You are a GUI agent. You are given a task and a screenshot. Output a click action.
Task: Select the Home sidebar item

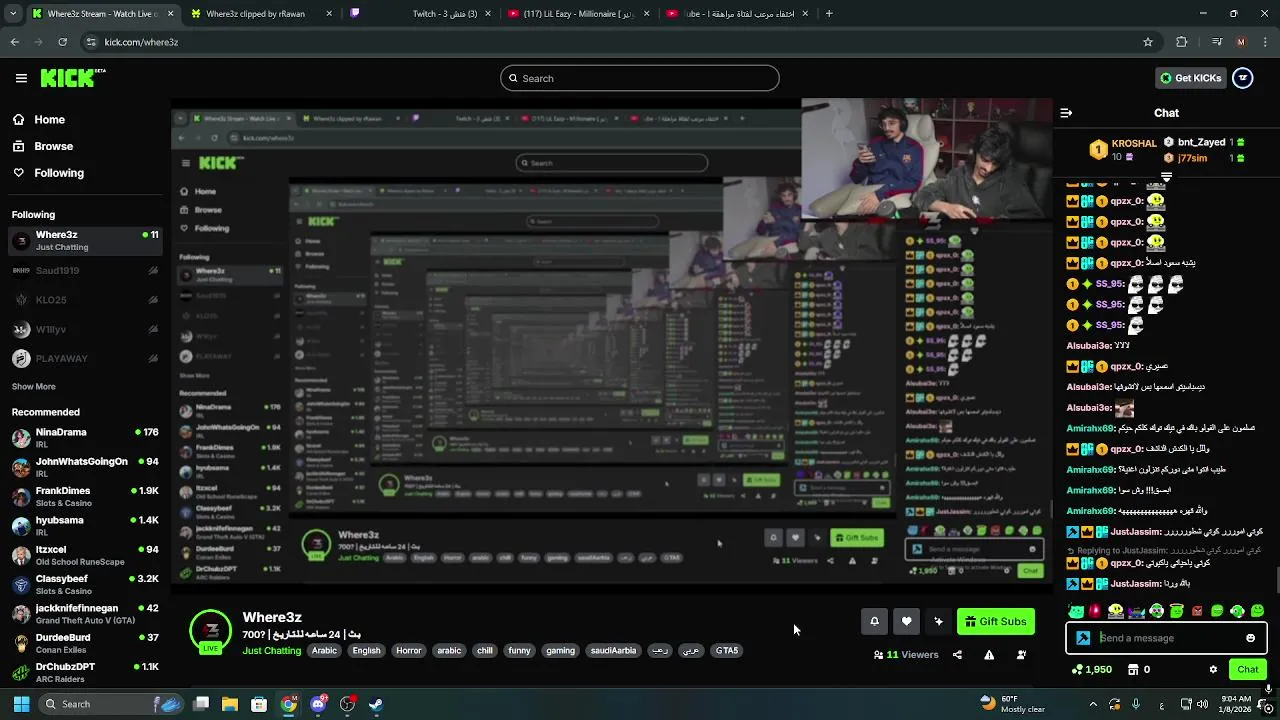83,120
